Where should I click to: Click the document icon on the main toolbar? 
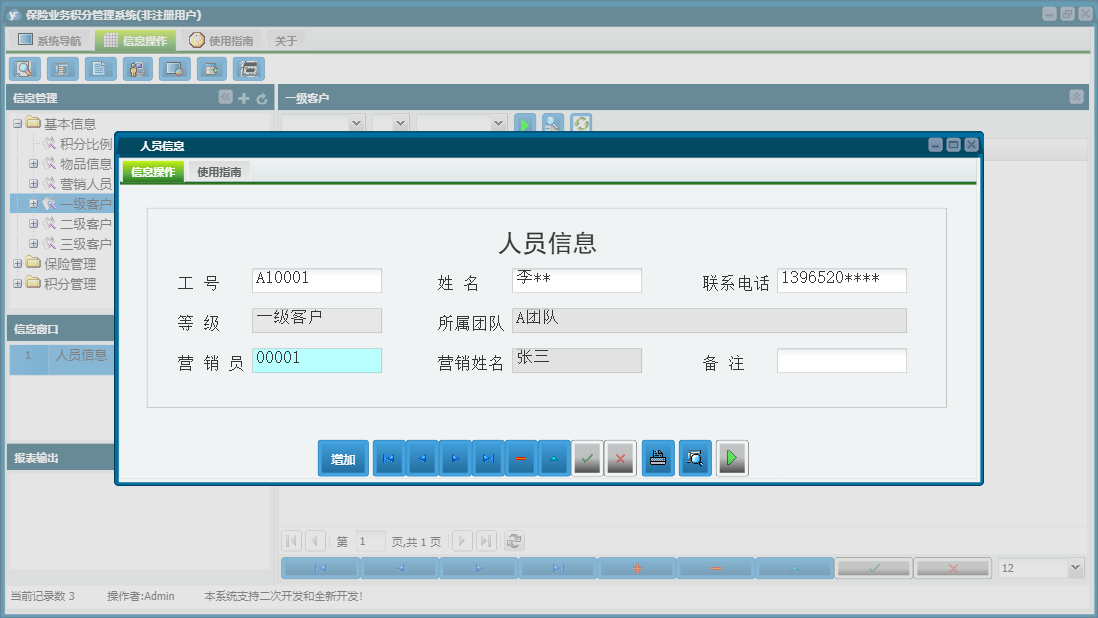99,69
